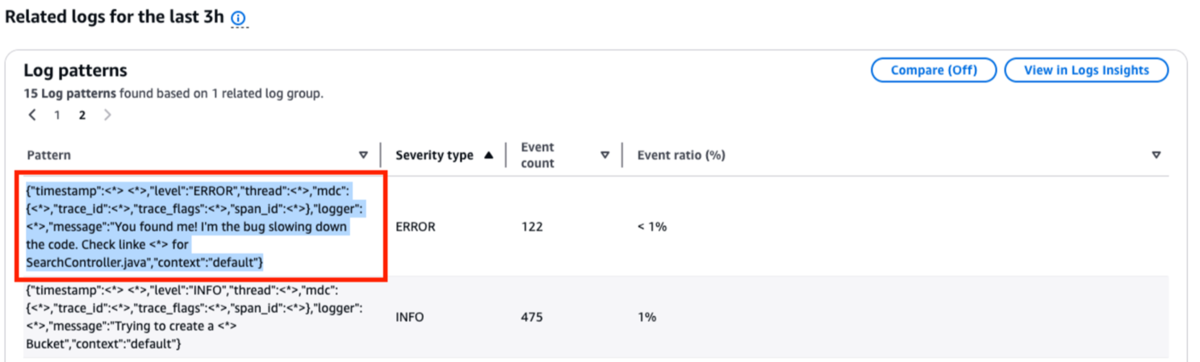The height and width of the screenshot is (362, 1200).
Task: Click the Severity type column header label
Action: [435, 155]
